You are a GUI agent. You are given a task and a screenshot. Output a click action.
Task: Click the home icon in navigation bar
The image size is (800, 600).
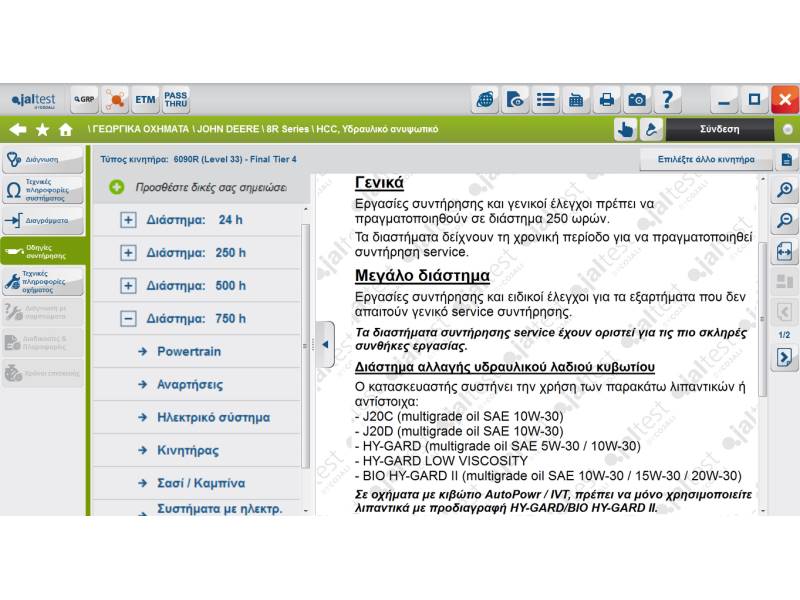click(x=66, y=129)
